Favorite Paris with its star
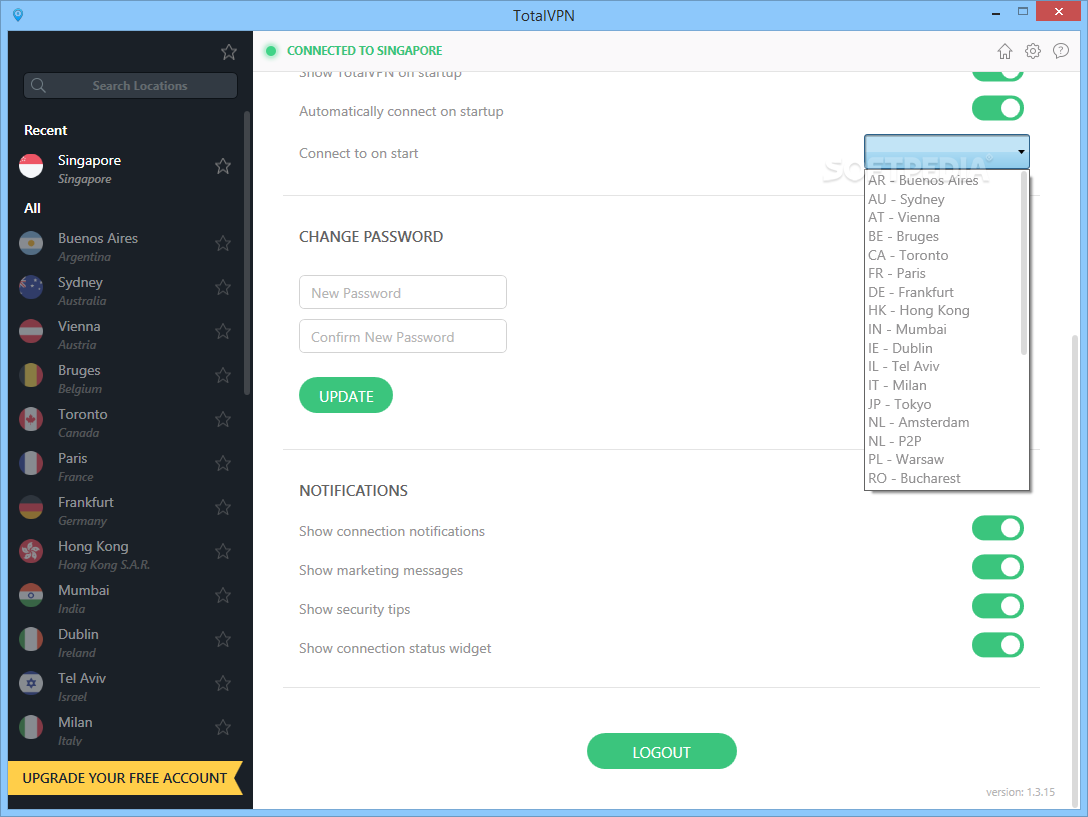Viewport: 1088px width, 817px height. pyautogui.click(x=223, y=463)
